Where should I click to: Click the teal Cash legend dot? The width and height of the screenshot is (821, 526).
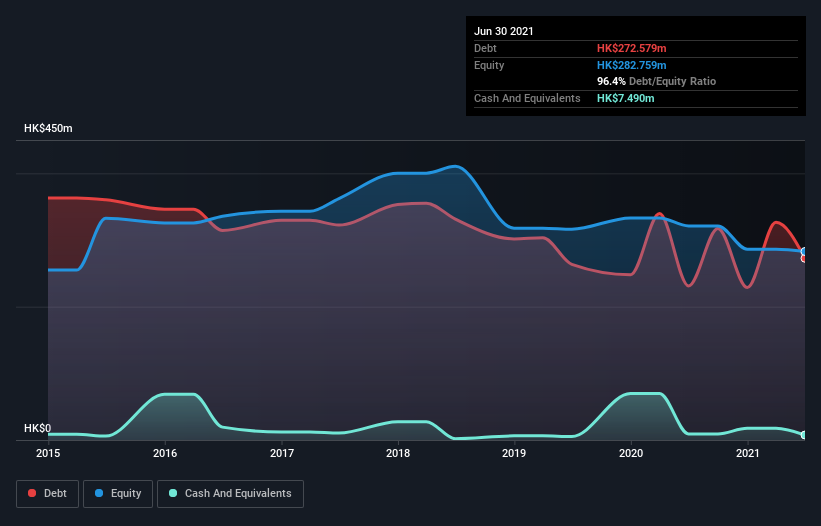point(173,493)
